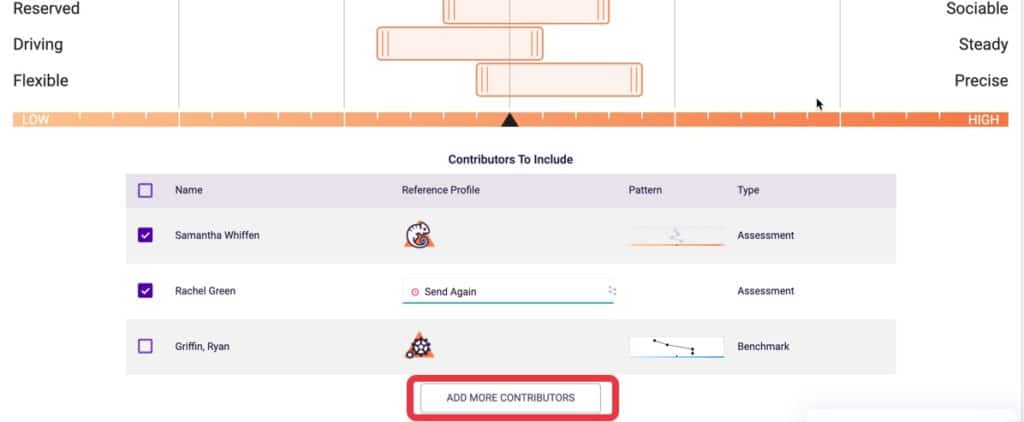Open Ryan Griffin's benchmark pattern chart

click(x=677, y=347)
